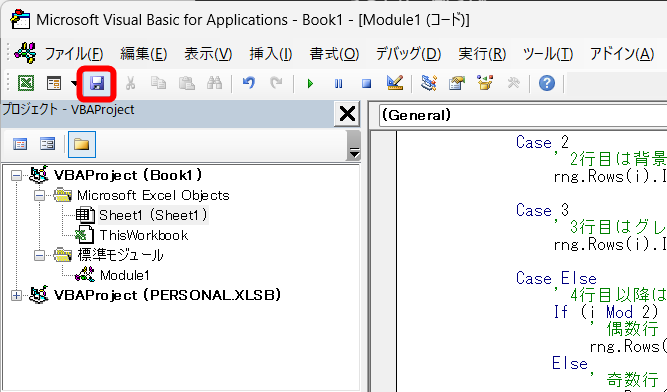667x392 pixels.
Task: Select Sheet1 (Sheet1) in the project tree
Action: coord(153,216)
